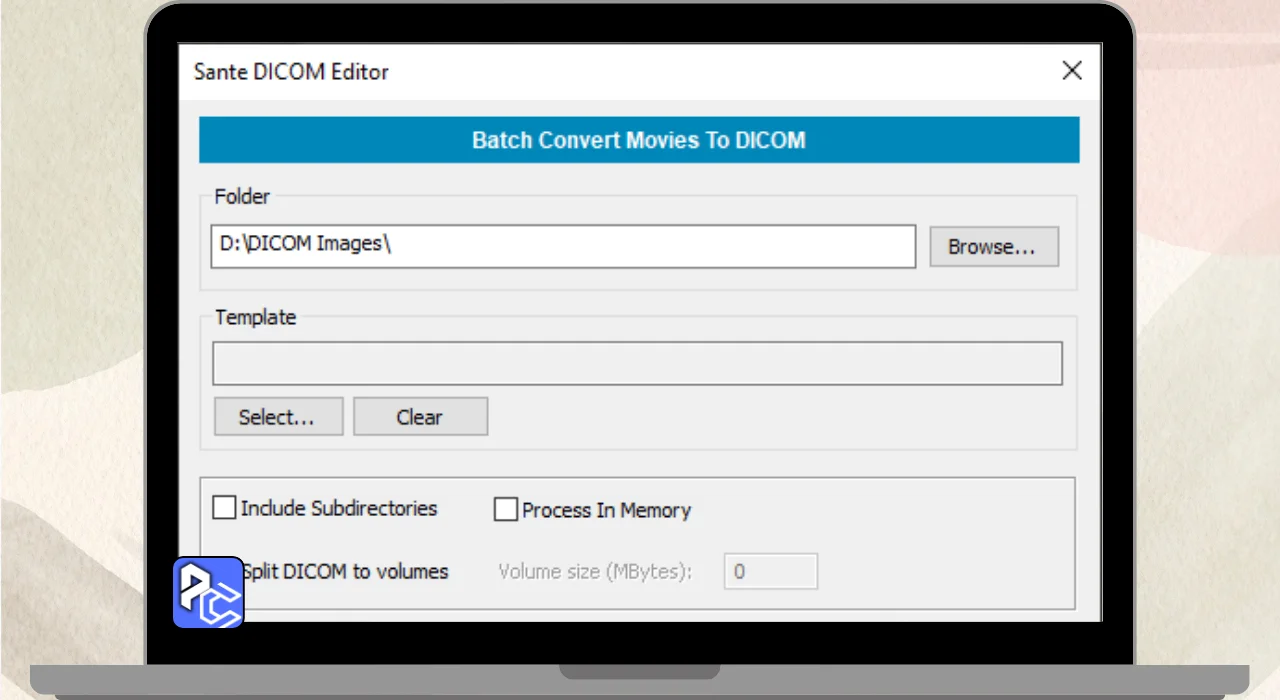Click the Volume size value field

pyautogui.click(x=771, y=572)
